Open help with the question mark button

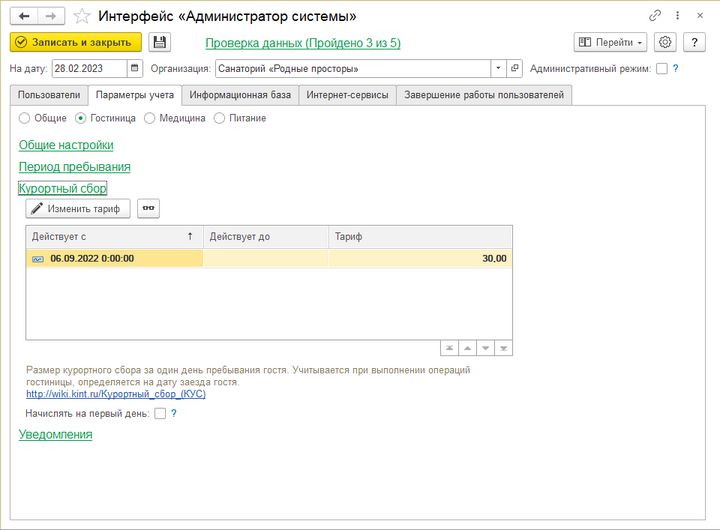click(694, 42)
